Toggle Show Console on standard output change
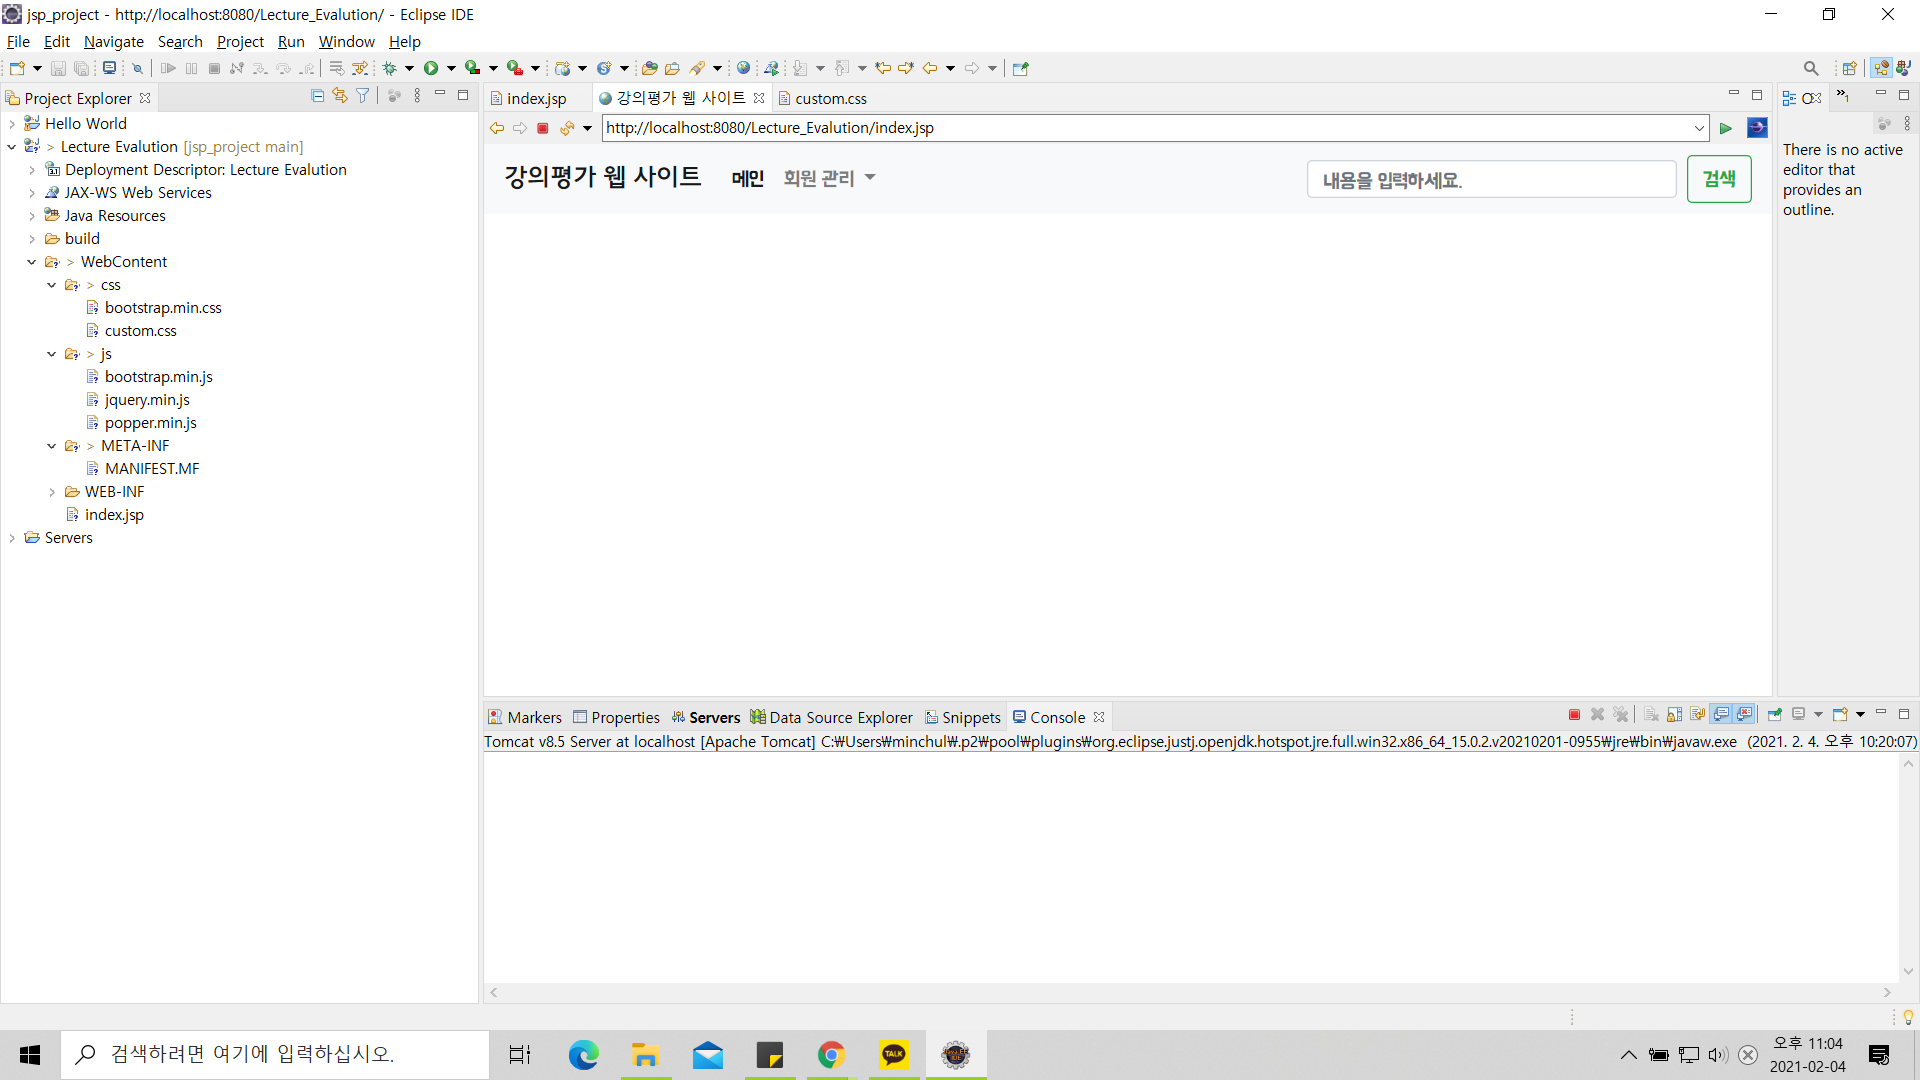Screen dimensions: 1920x1080 coord(1721,715)
